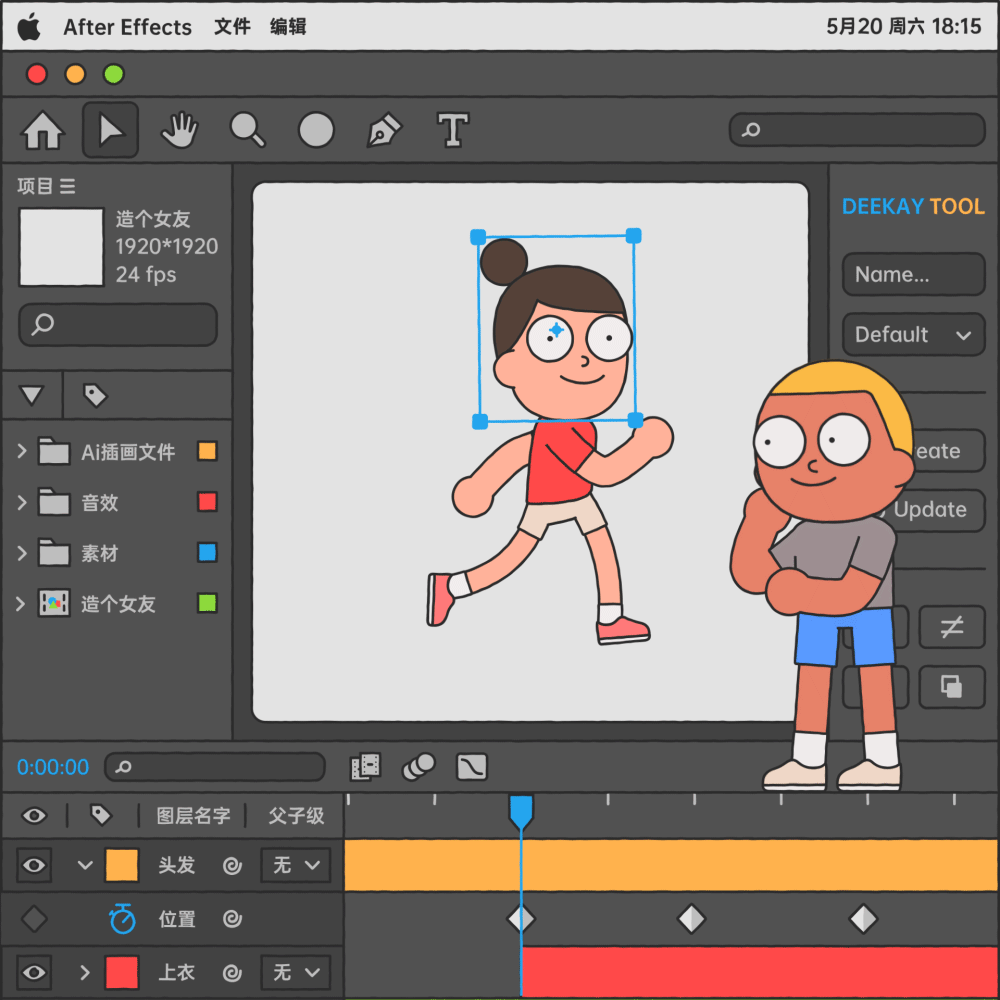Select the Type text tool
Screen dimensions: 1000x1000
point(453,130)
